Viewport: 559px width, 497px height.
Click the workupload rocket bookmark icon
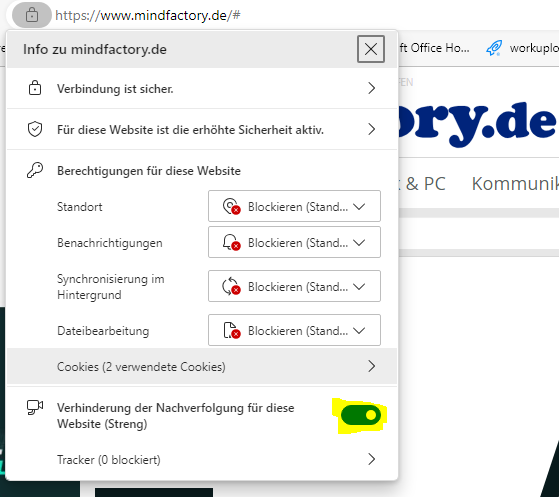pyautogui.click(x=494, y=48)
